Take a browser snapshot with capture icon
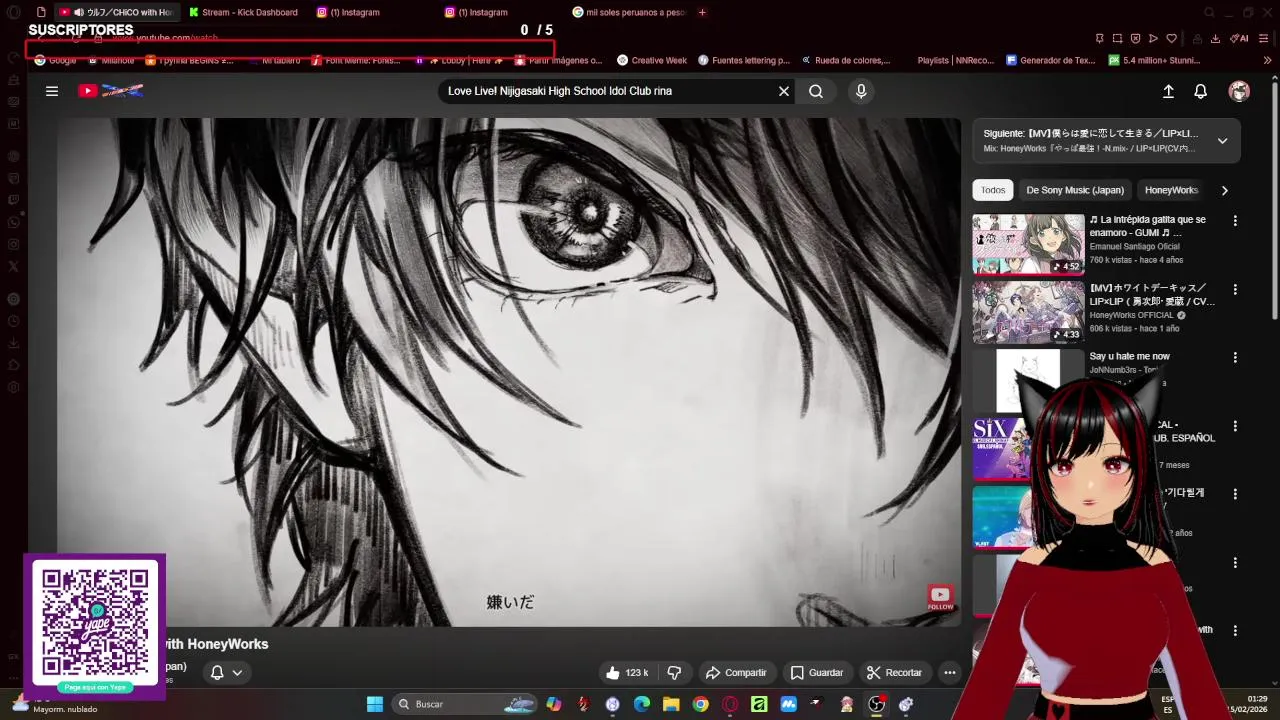The width and height of the screenshot is (1280, 720). pyautogui.click(x=1117, y=38)
